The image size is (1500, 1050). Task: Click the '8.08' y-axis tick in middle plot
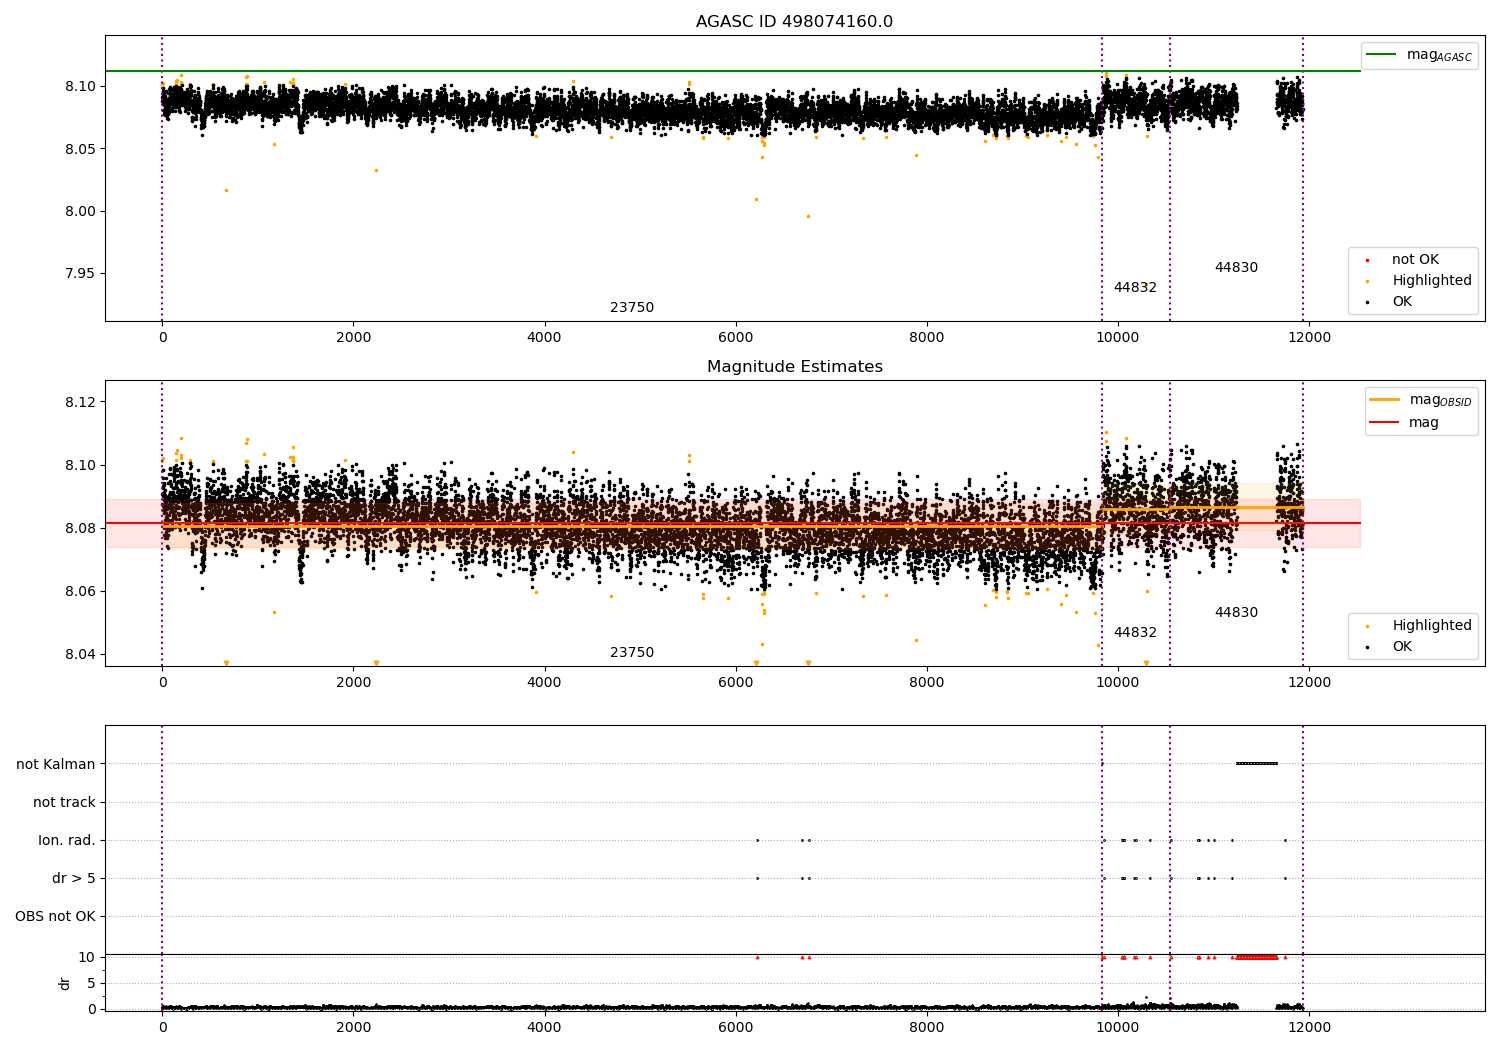pos(81,529)
